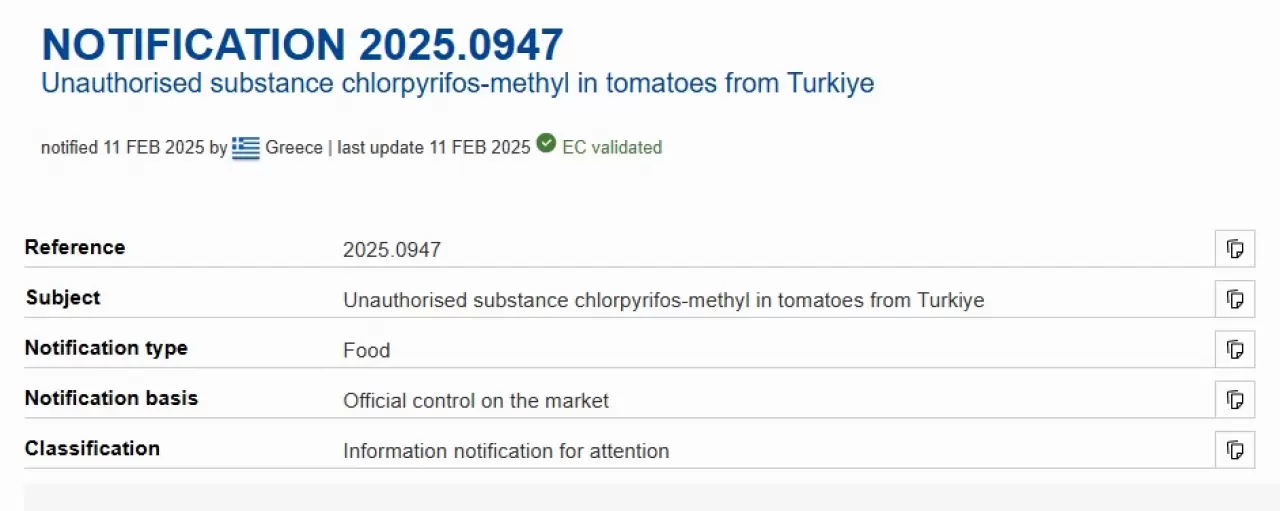The width and height of the screenshot is (1280, 511).
Task: Click the blue chlorpyrifos-methyl subtitle under the heading
Action: click(457, 82)
